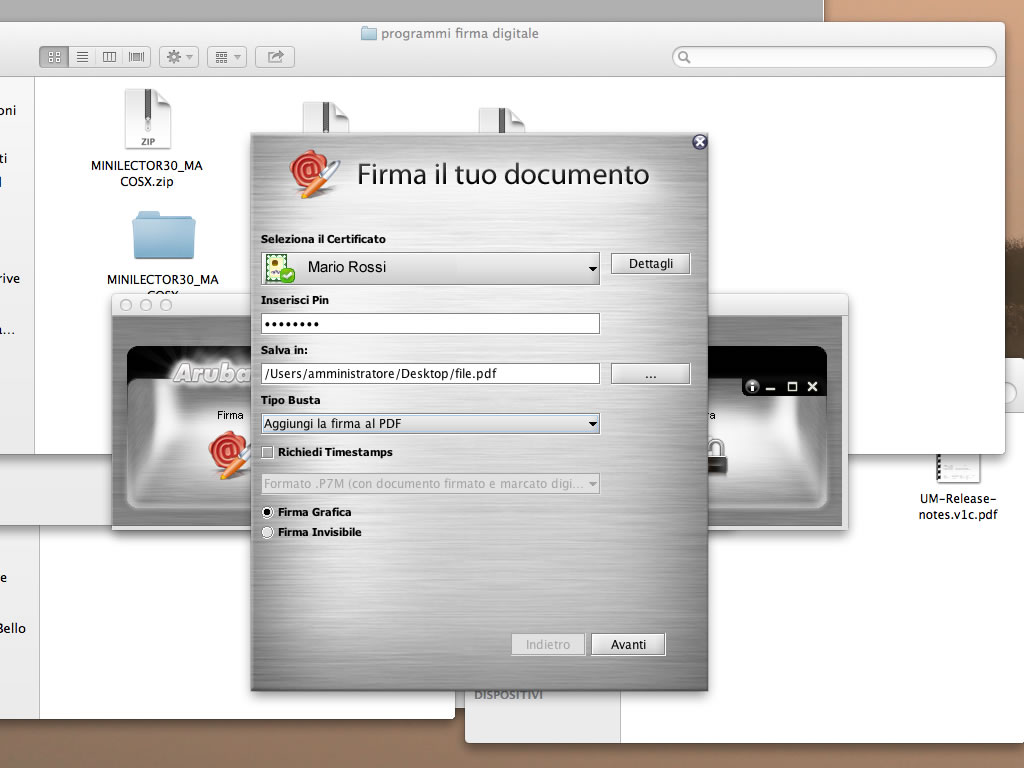The height and width of the screenshot is (768, 1024).
Task: Switch Finder to icon view
Action: [x=54, y=57]
